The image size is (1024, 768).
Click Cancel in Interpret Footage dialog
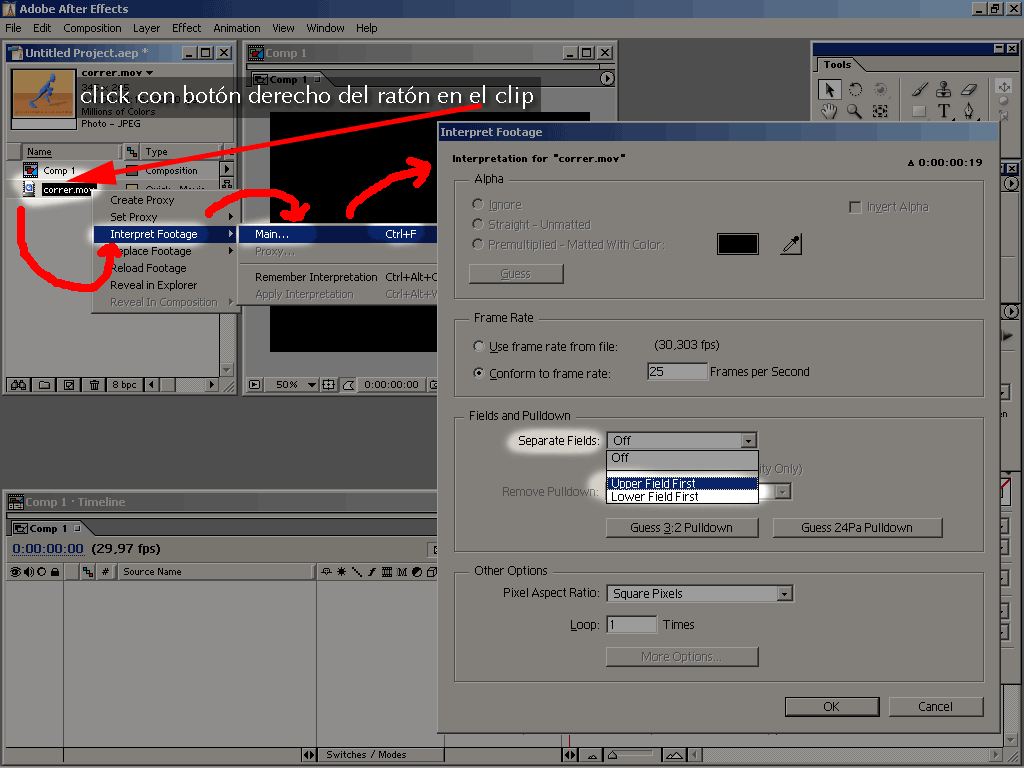pos(935,707)
